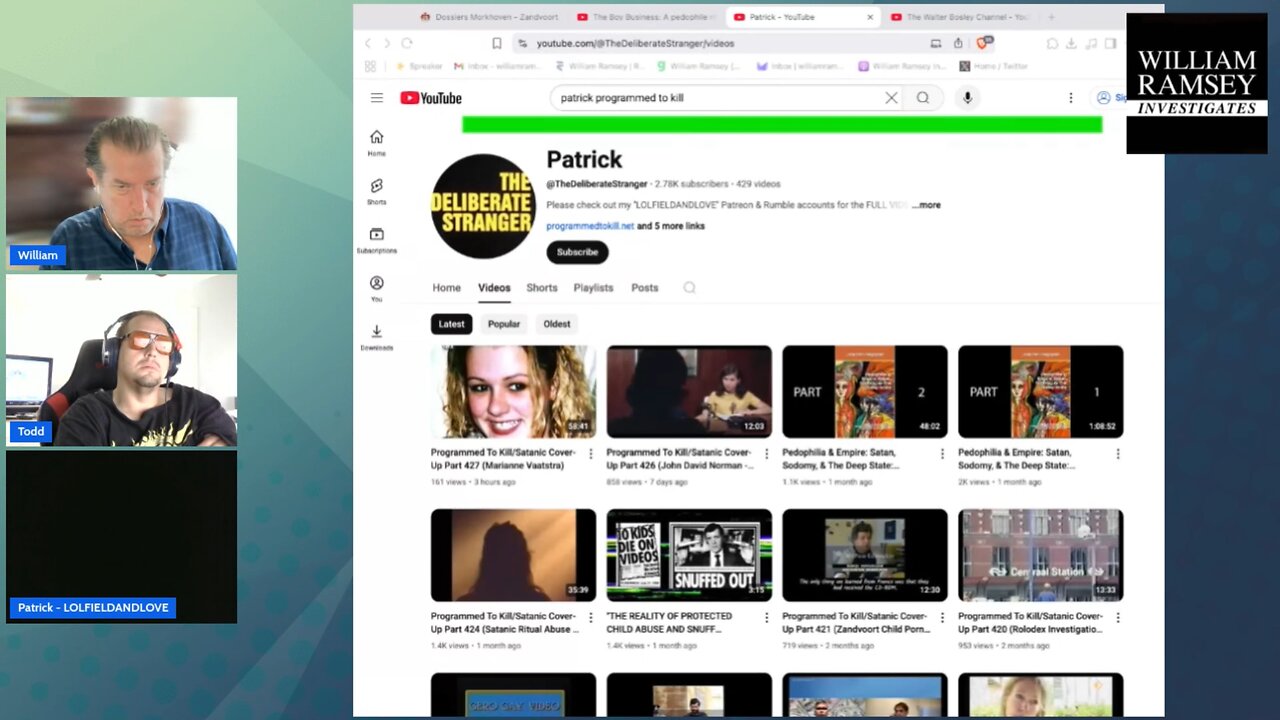Open the Brave Shields icon
Viewport: 1280px width, 720px height.
pyautogui.click(x=982, y=43)
